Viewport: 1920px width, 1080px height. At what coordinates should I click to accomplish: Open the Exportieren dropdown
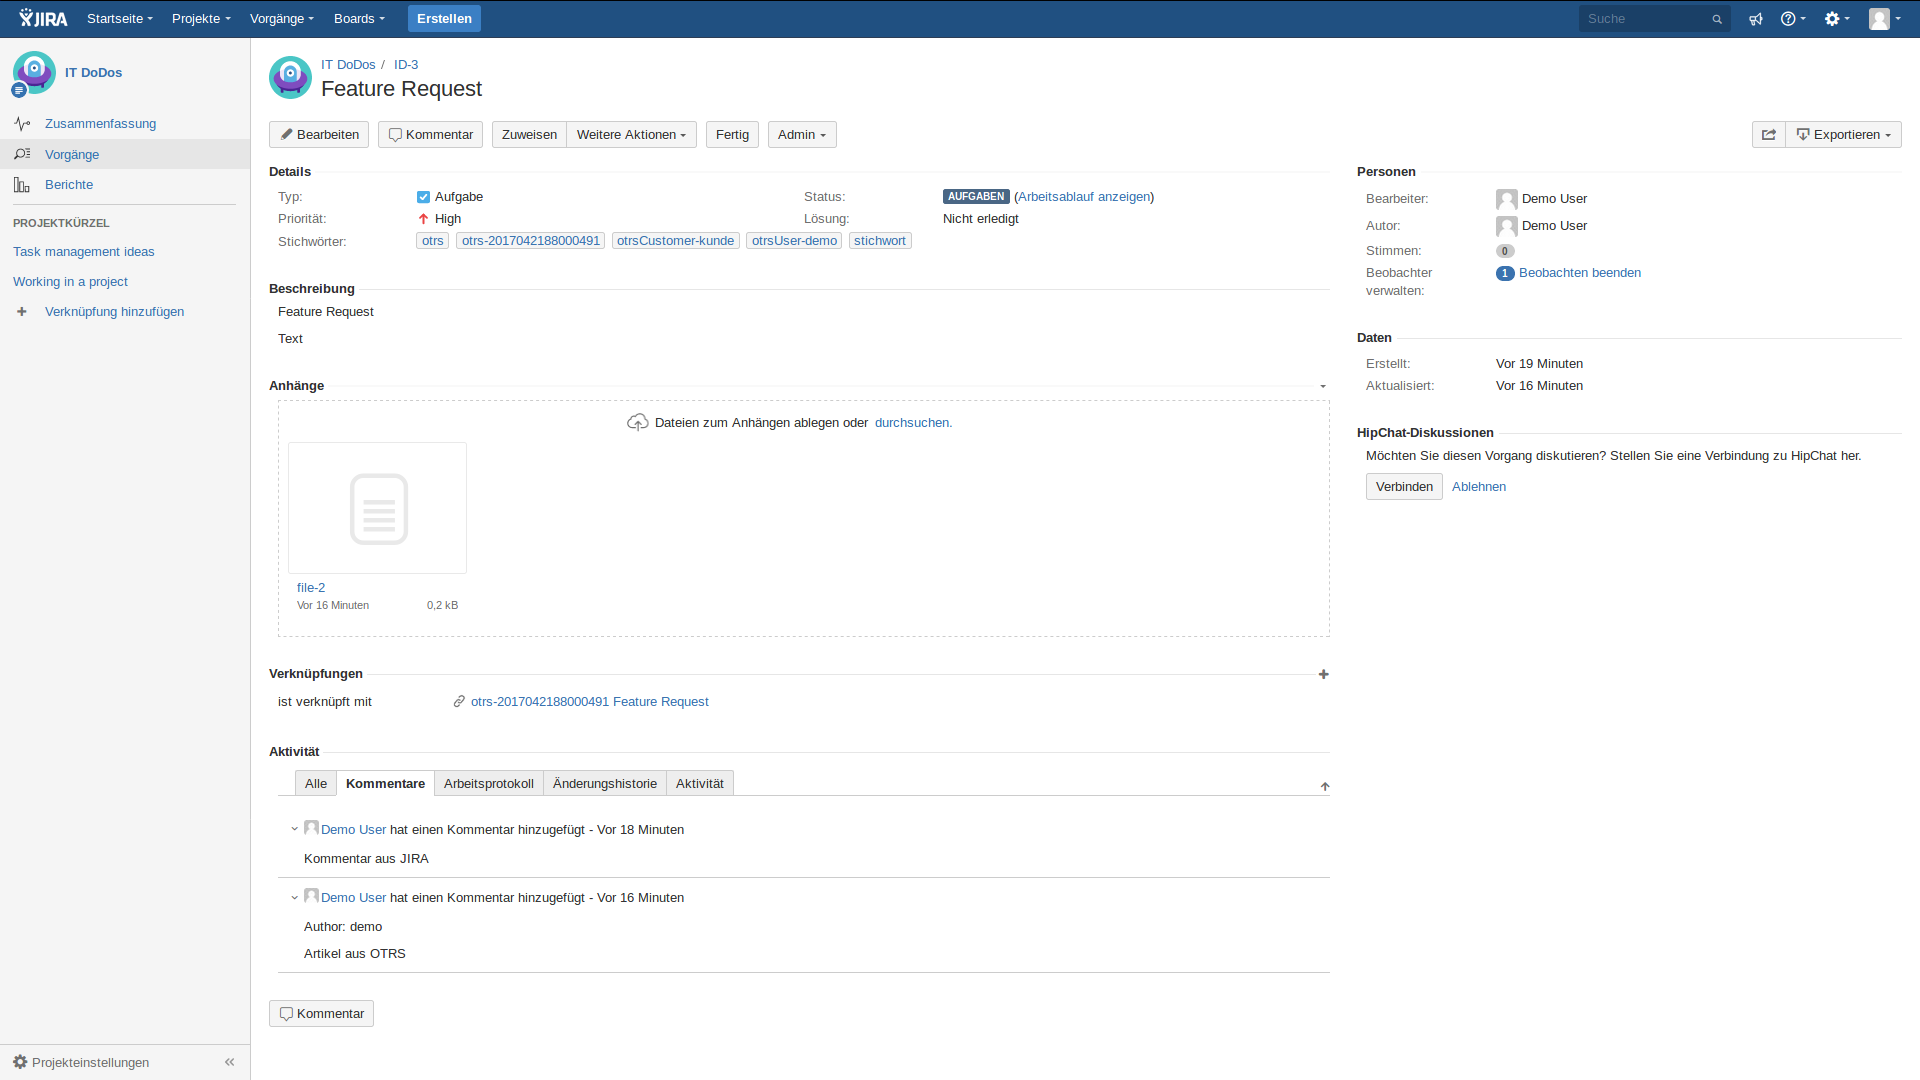click(1844, 135)
